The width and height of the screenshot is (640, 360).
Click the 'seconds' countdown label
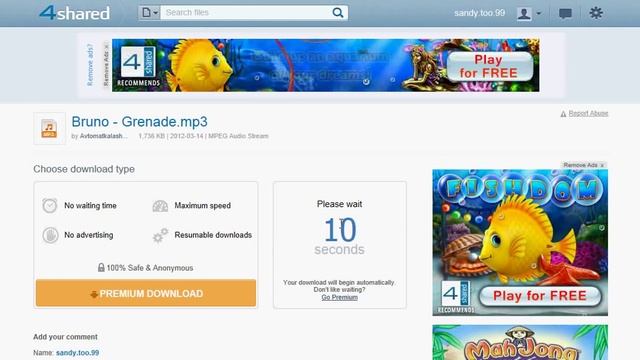pyautogui.click(x=340, y=249)
